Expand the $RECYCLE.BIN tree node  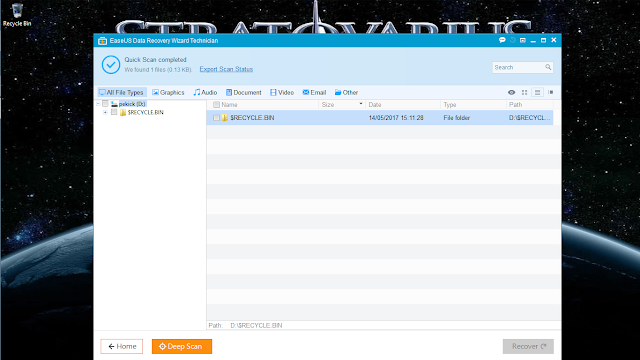point(105,112)
